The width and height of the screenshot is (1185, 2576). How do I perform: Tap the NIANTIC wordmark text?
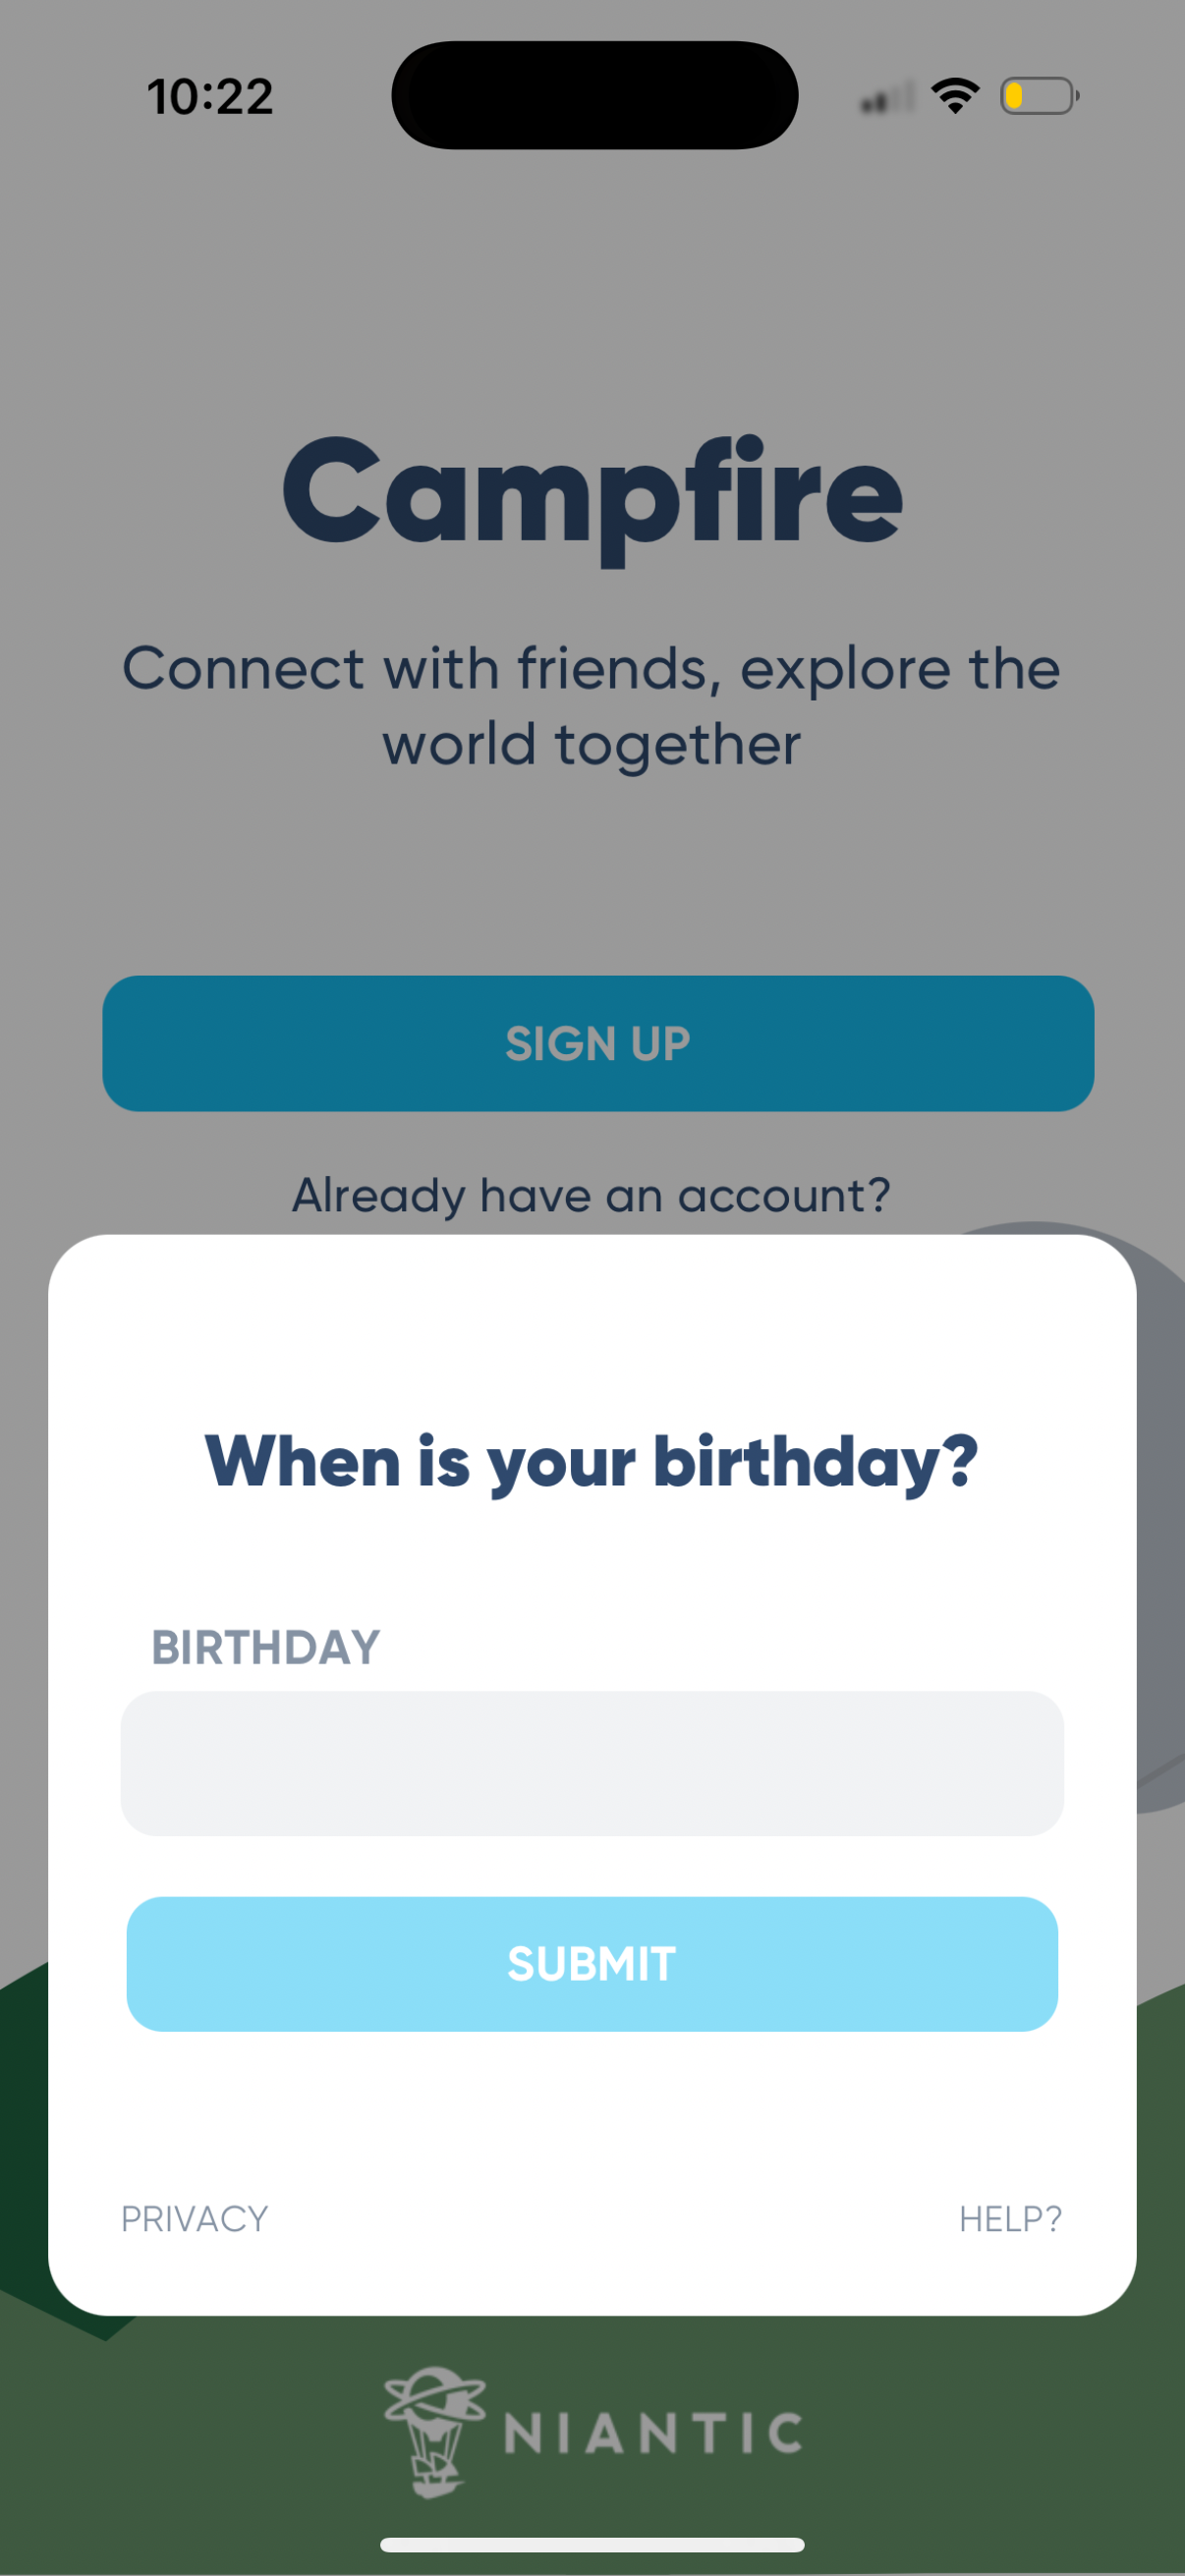[x=653, y=2433]
